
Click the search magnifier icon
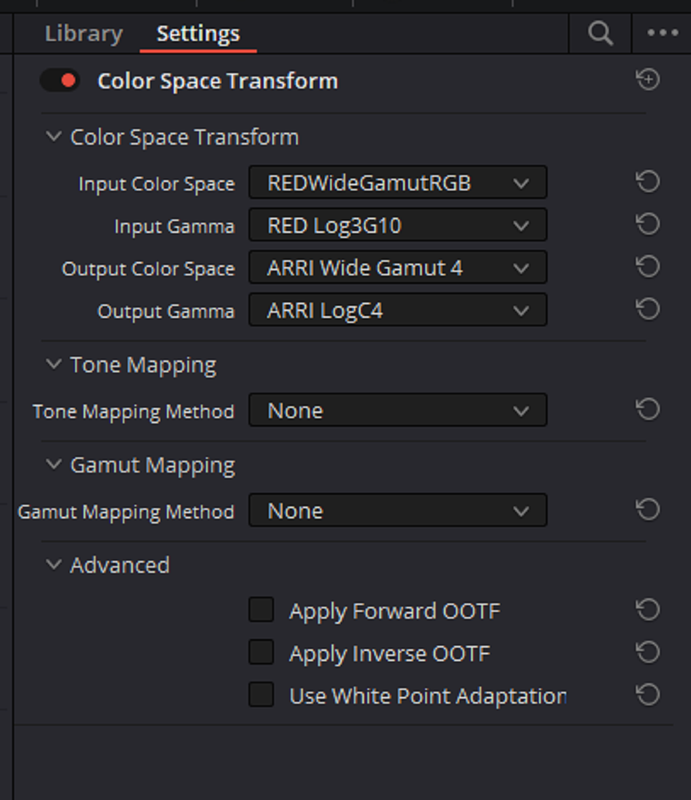click(600, 34)
